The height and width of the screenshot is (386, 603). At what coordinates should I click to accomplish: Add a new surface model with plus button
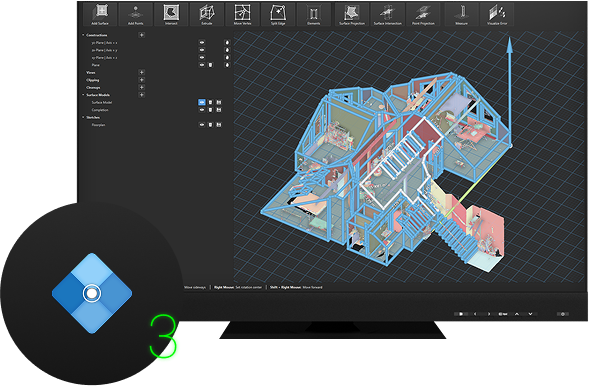click(x=142, y=95)
